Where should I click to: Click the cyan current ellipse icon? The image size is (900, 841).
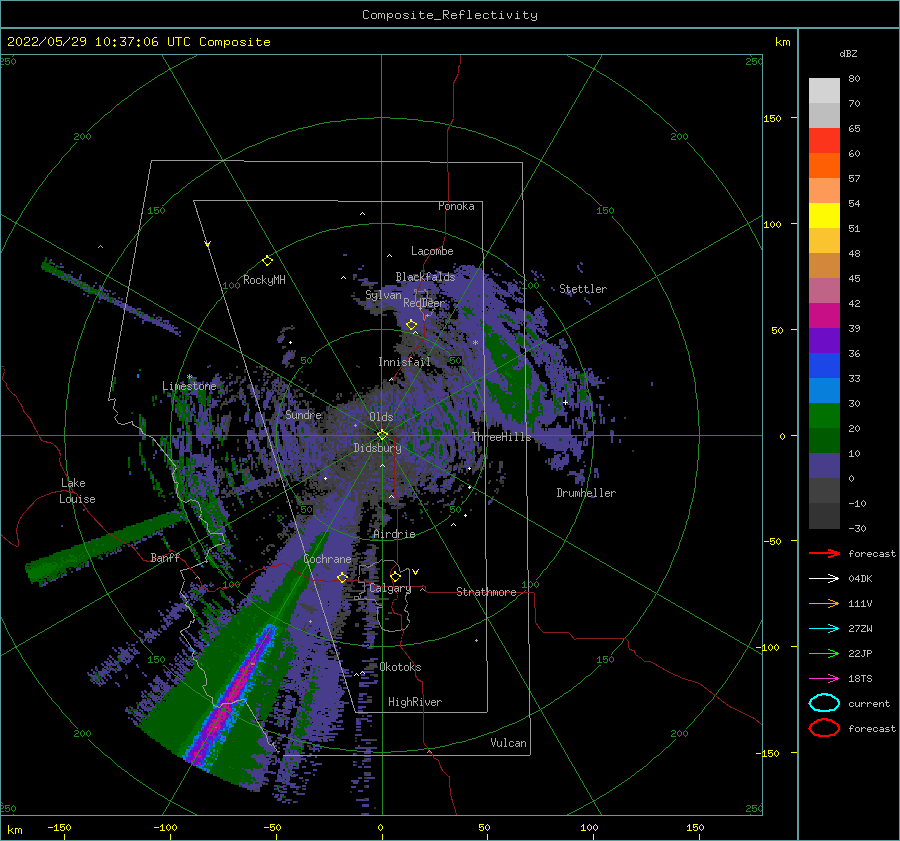(824, 703)
